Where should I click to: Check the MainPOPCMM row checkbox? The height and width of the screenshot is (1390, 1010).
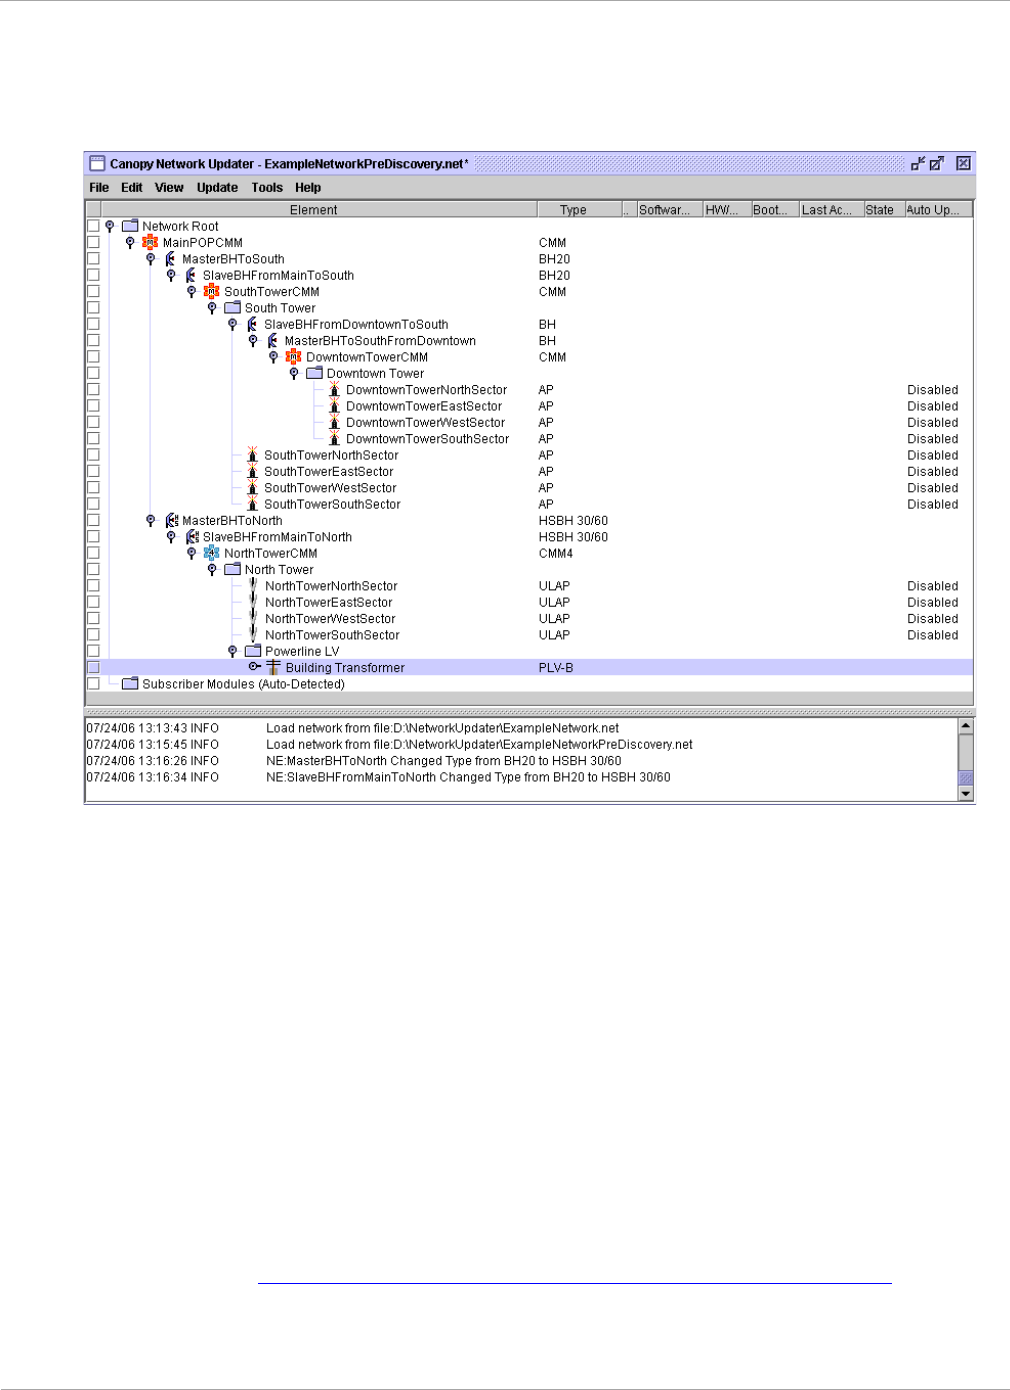click(93, 243)
